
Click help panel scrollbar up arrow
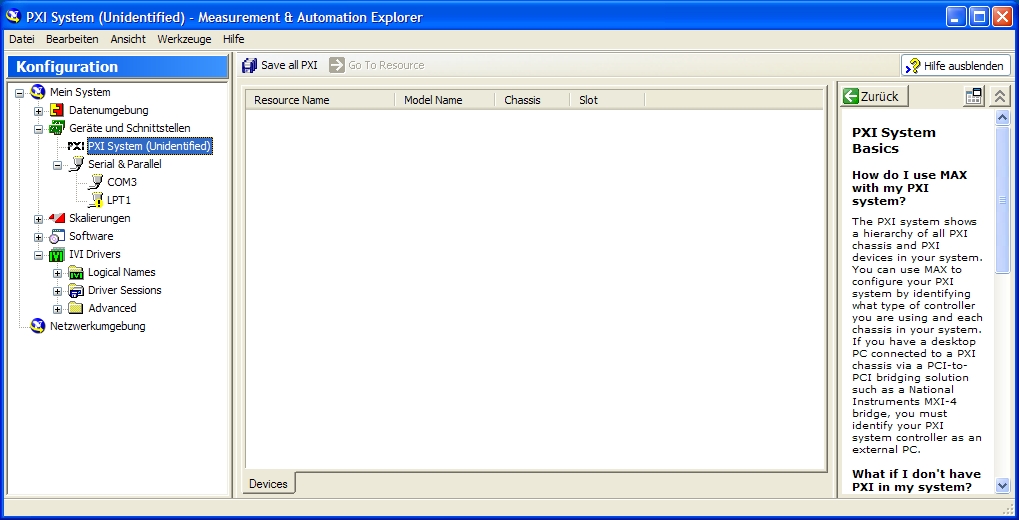pos(1001,118)
